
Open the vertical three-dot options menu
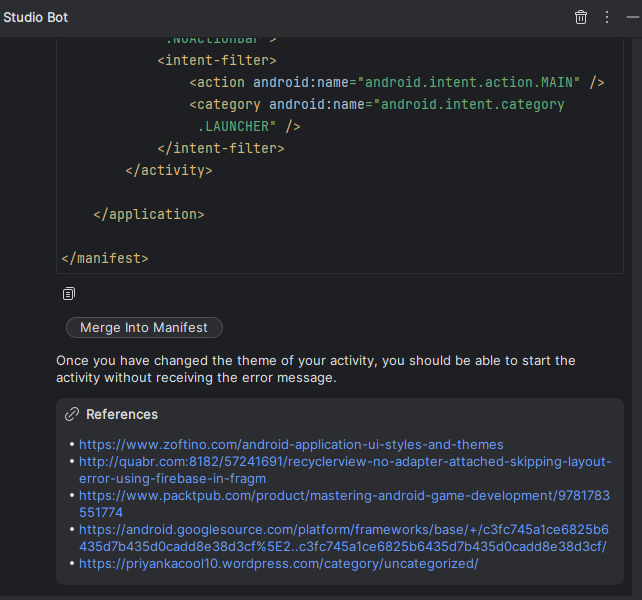(606, 17)
